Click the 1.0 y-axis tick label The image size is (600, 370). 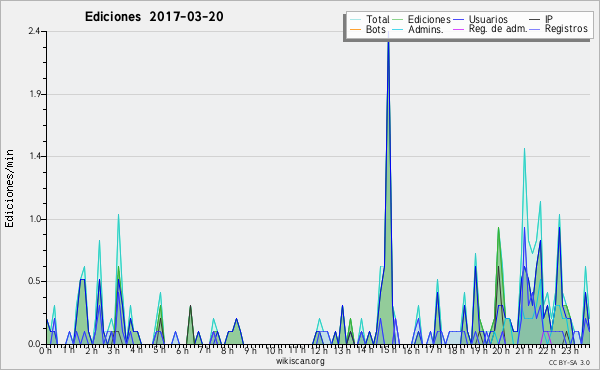[x=36, y=219]
